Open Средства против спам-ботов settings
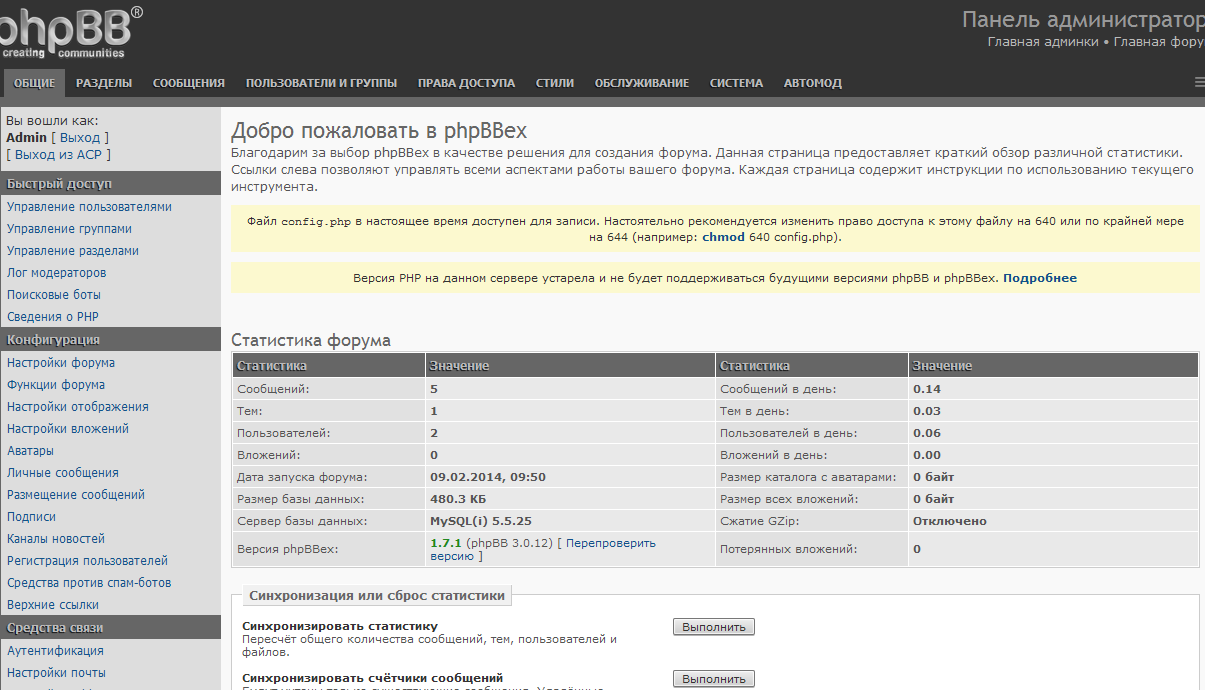 [89, 583]
